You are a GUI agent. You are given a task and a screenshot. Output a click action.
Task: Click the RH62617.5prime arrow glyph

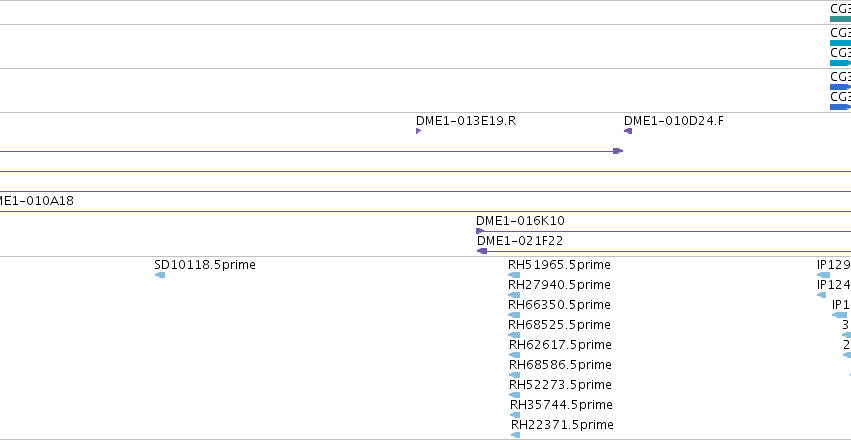click(515, 355)
